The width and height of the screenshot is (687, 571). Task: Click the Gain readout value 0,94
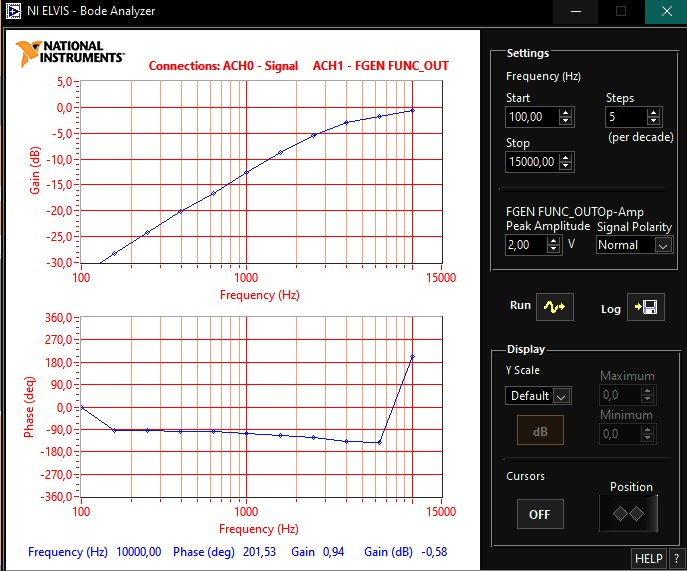[x=333, y=552]
